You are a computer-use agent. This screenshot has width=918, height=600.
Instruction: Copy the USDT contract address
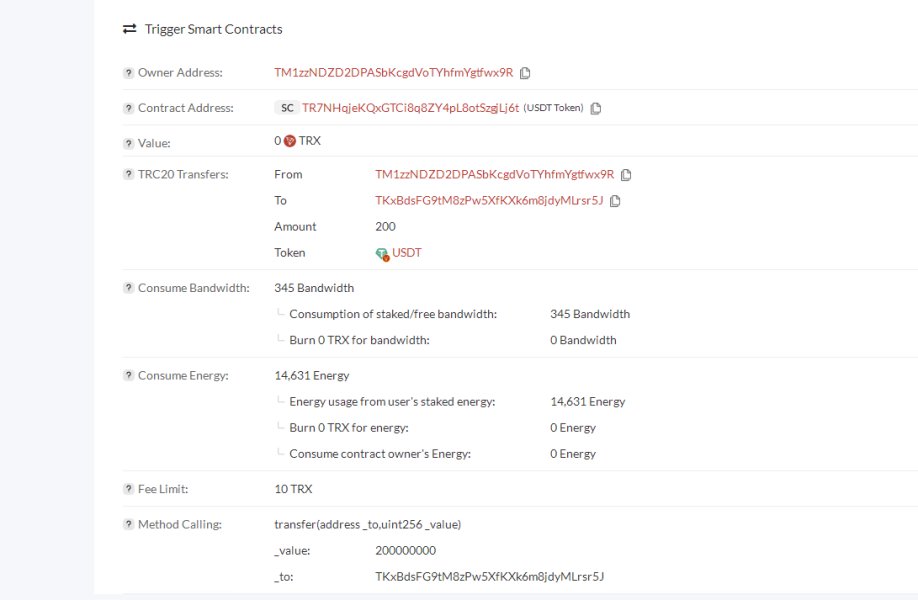596,108
